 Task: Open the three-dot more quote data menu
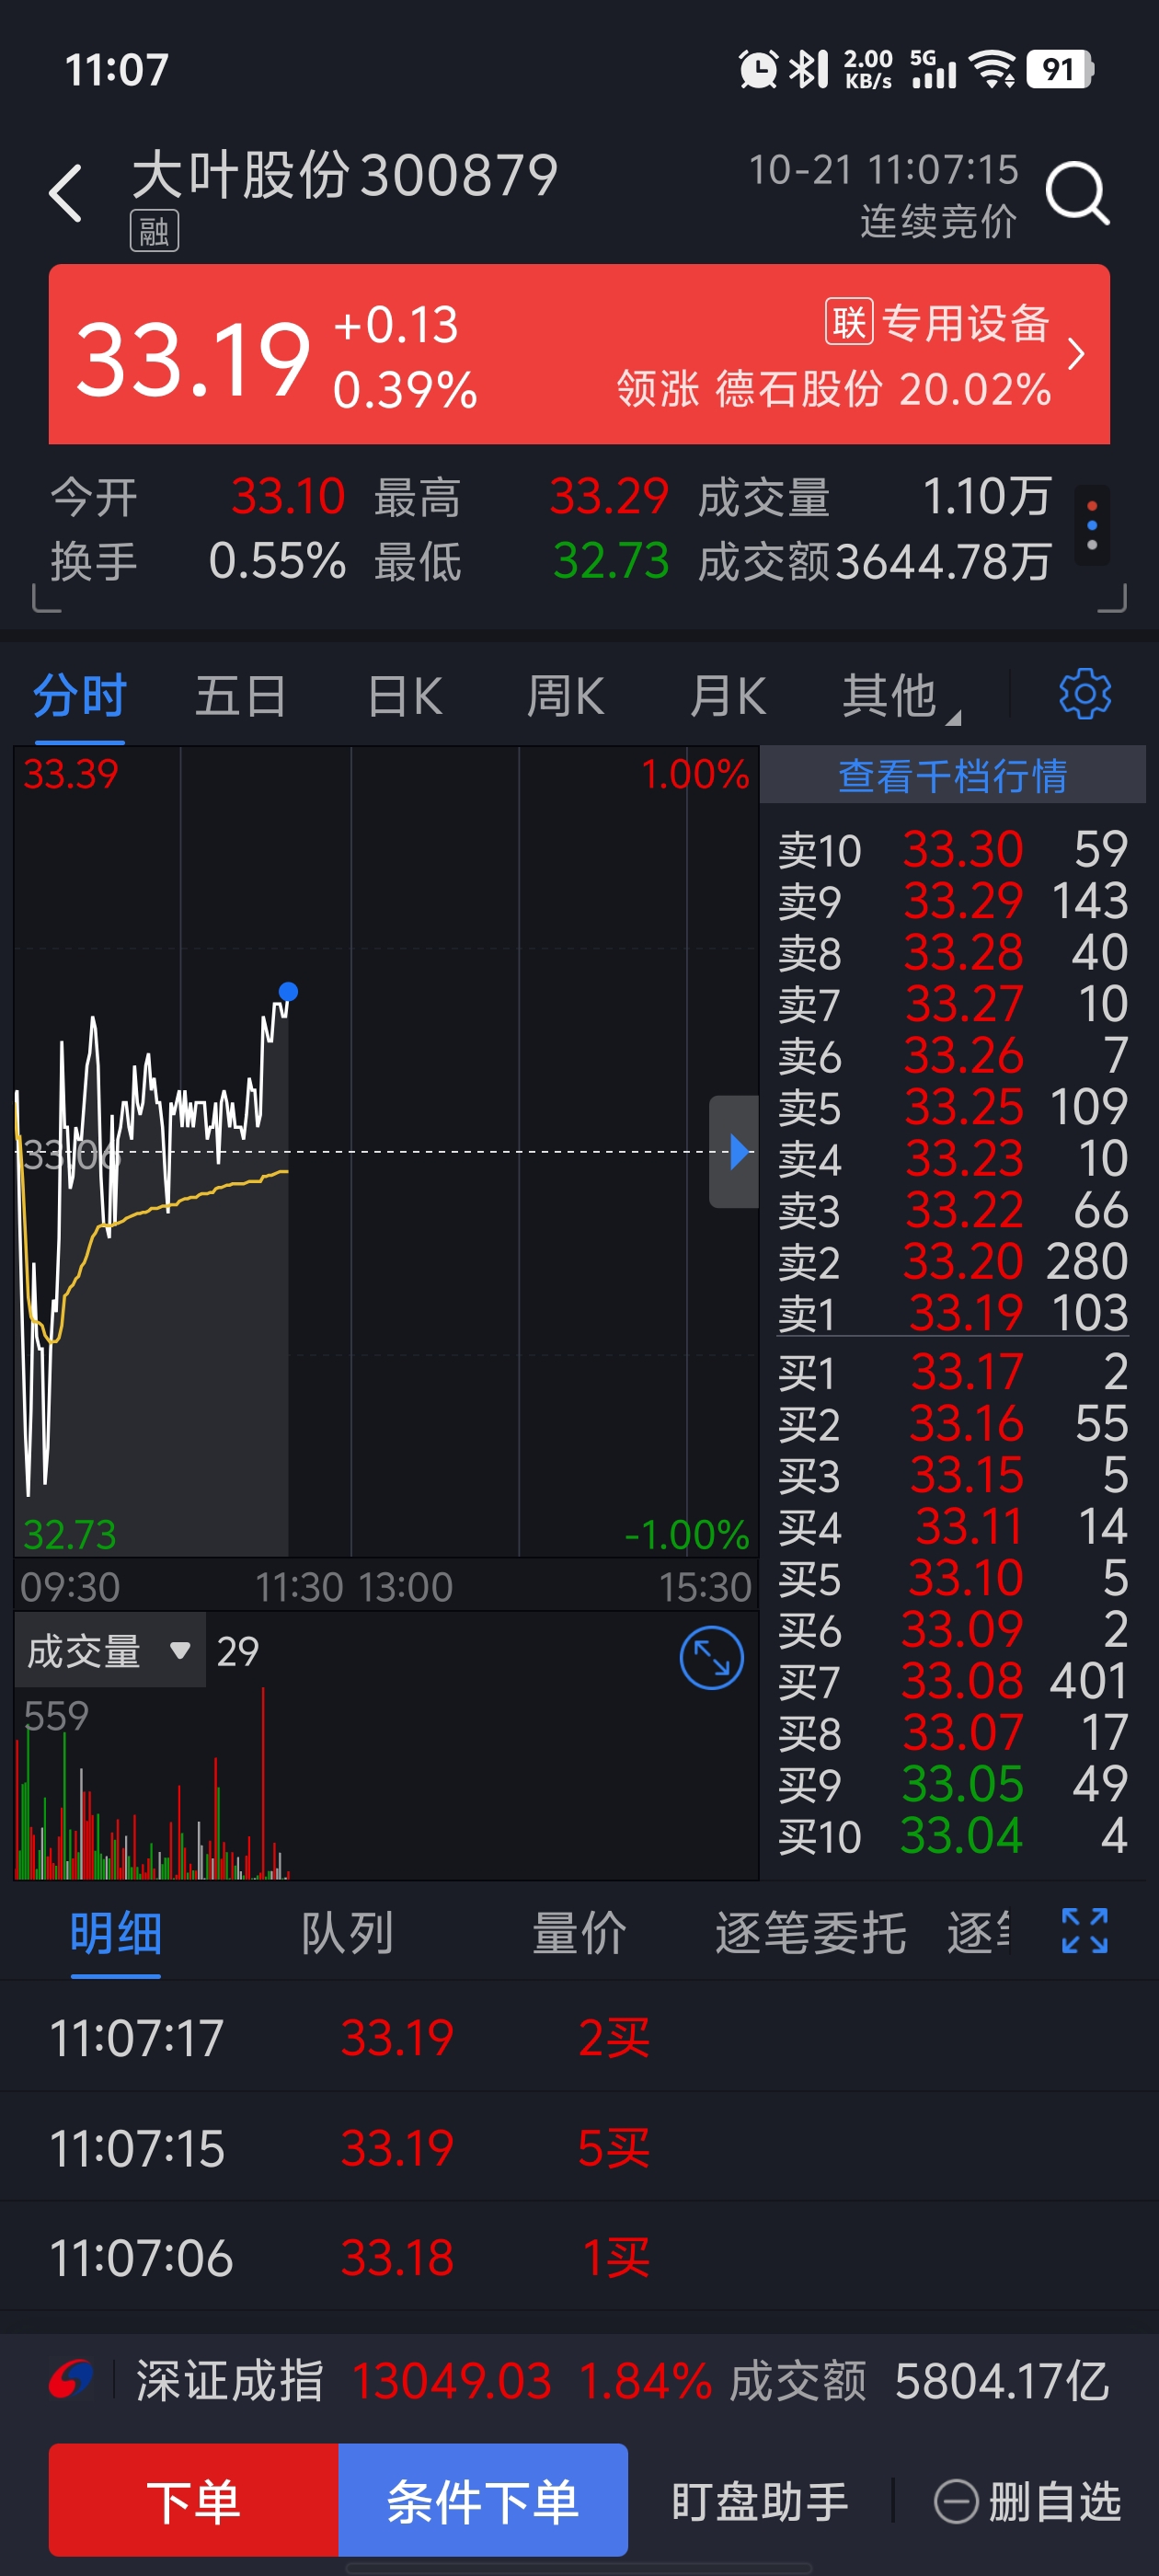tap(1092, 526)
